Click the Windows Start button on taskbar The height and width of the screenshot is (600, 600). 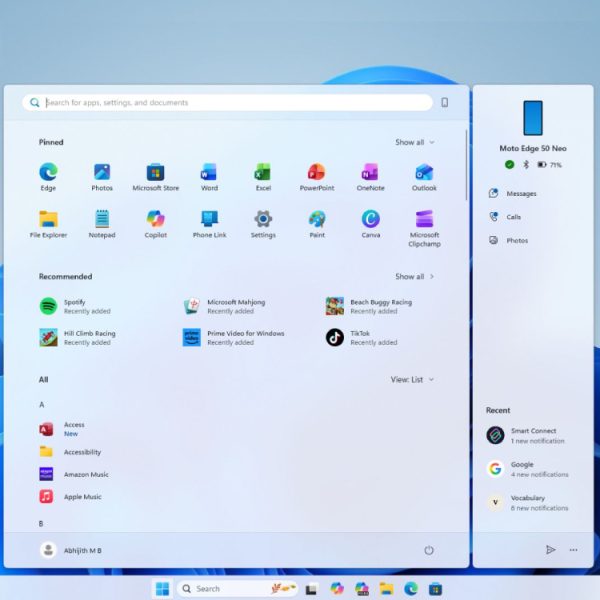[x=163, y=589]
